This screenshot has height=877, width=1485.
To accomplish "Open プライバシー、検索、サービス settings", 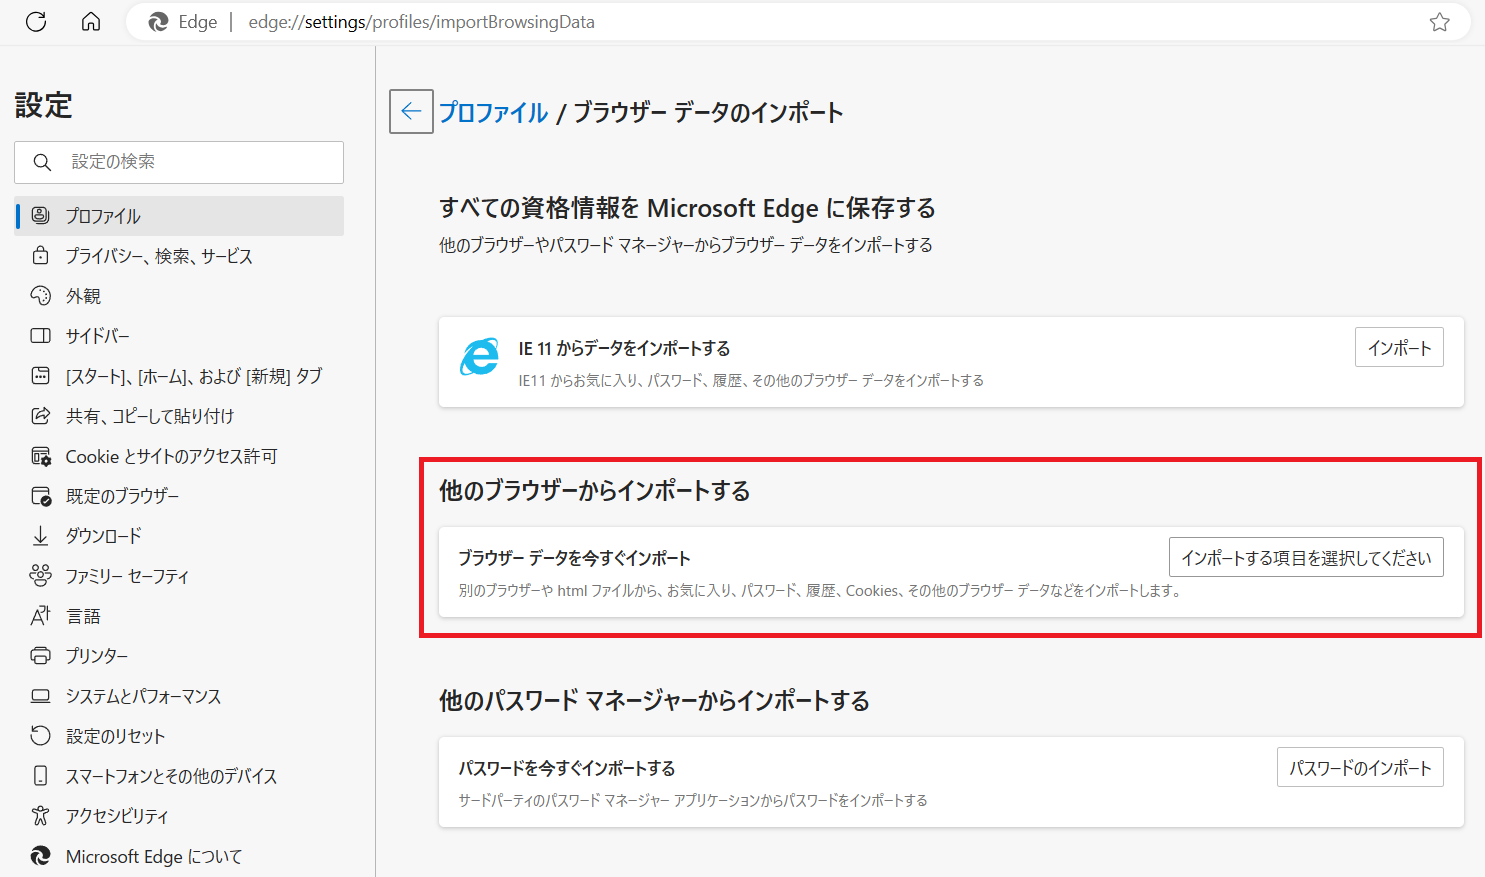I will 180,256.
